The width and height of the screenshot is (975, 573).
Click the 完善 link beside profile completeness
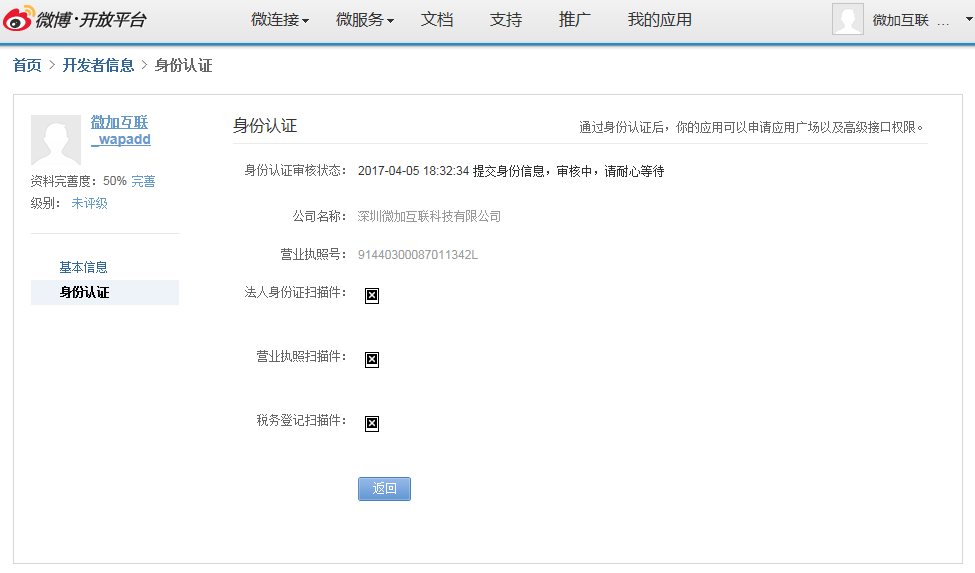[x=143, y=181]
